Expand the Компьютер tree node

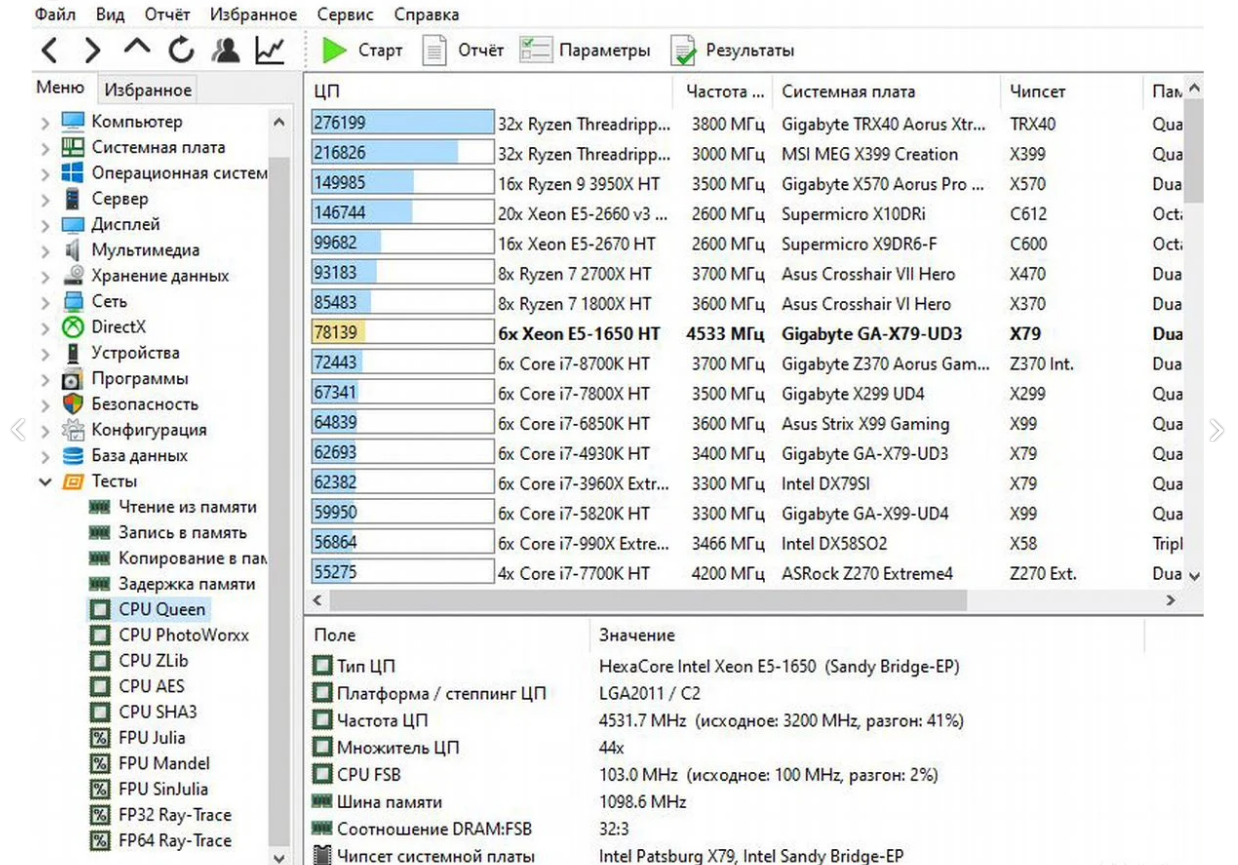pyautogui.click(x=45, y=122)
